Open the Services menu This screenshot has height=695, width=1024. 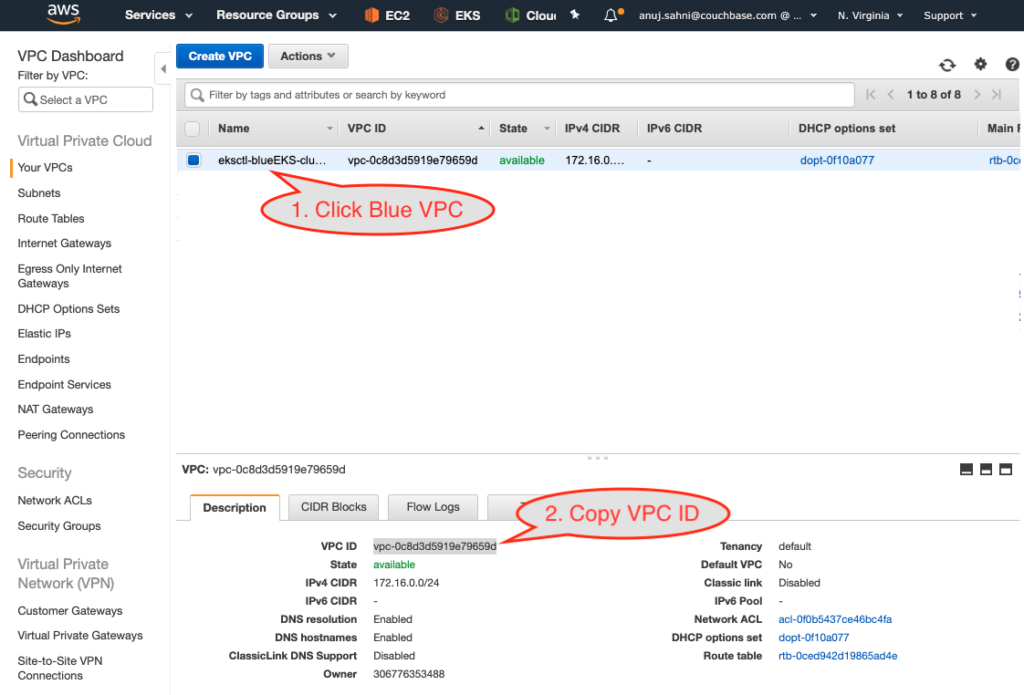(149, 15)
